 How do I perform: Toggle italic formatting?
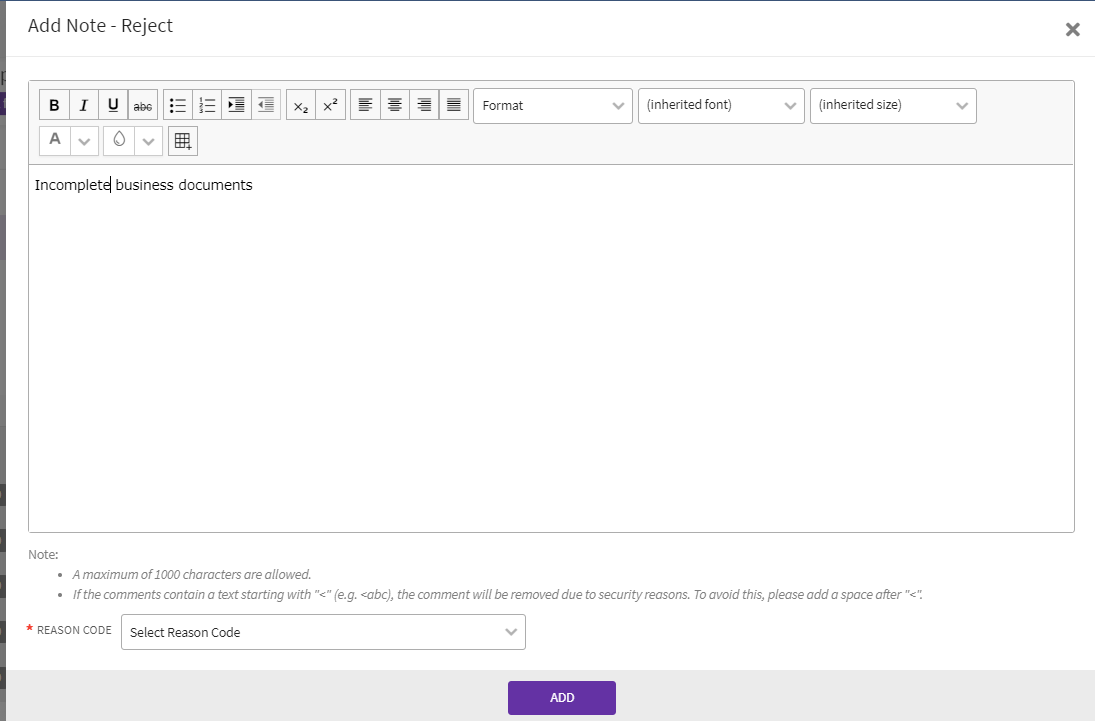pos(84,105)
